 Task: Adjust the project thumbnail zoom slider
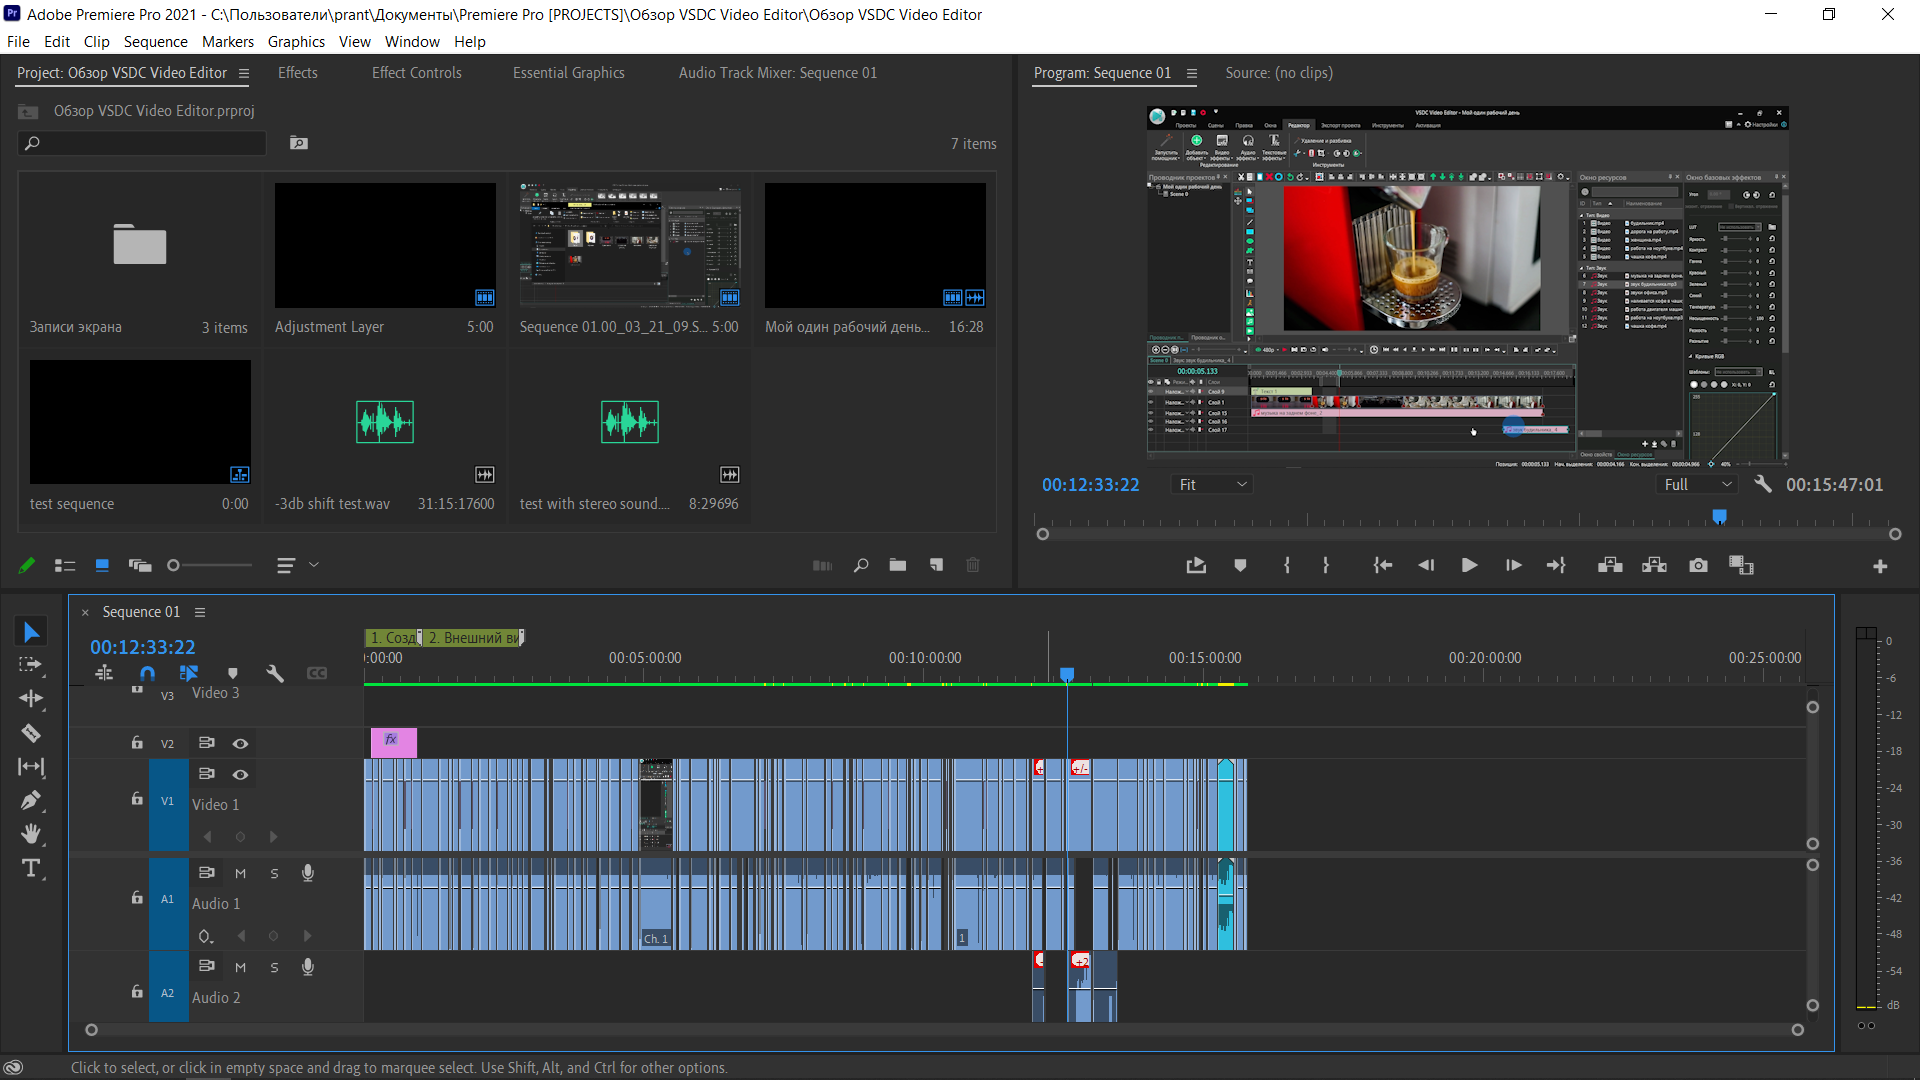174,565
